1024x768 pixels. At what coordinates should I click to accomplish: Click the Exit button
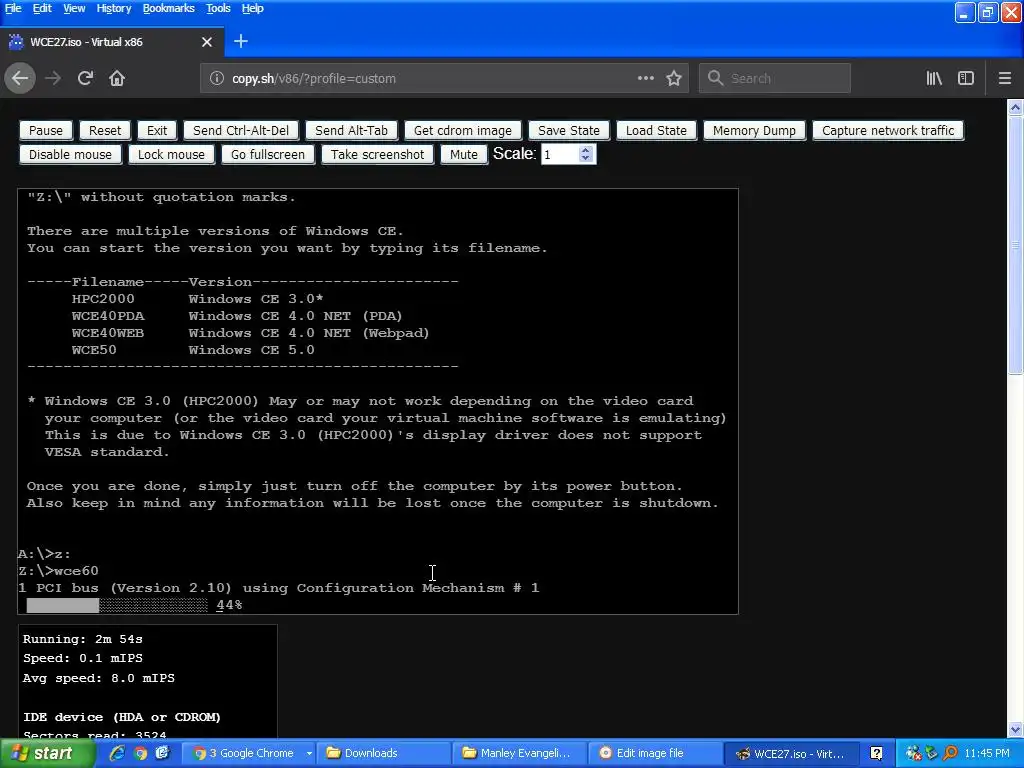pos(157,131)
